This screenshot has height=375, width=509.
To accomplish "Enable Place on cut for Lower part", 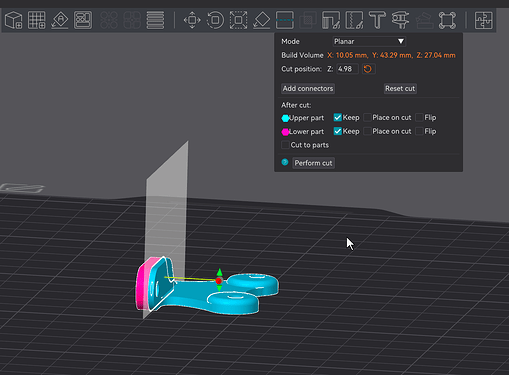I will tap(367, 131).
